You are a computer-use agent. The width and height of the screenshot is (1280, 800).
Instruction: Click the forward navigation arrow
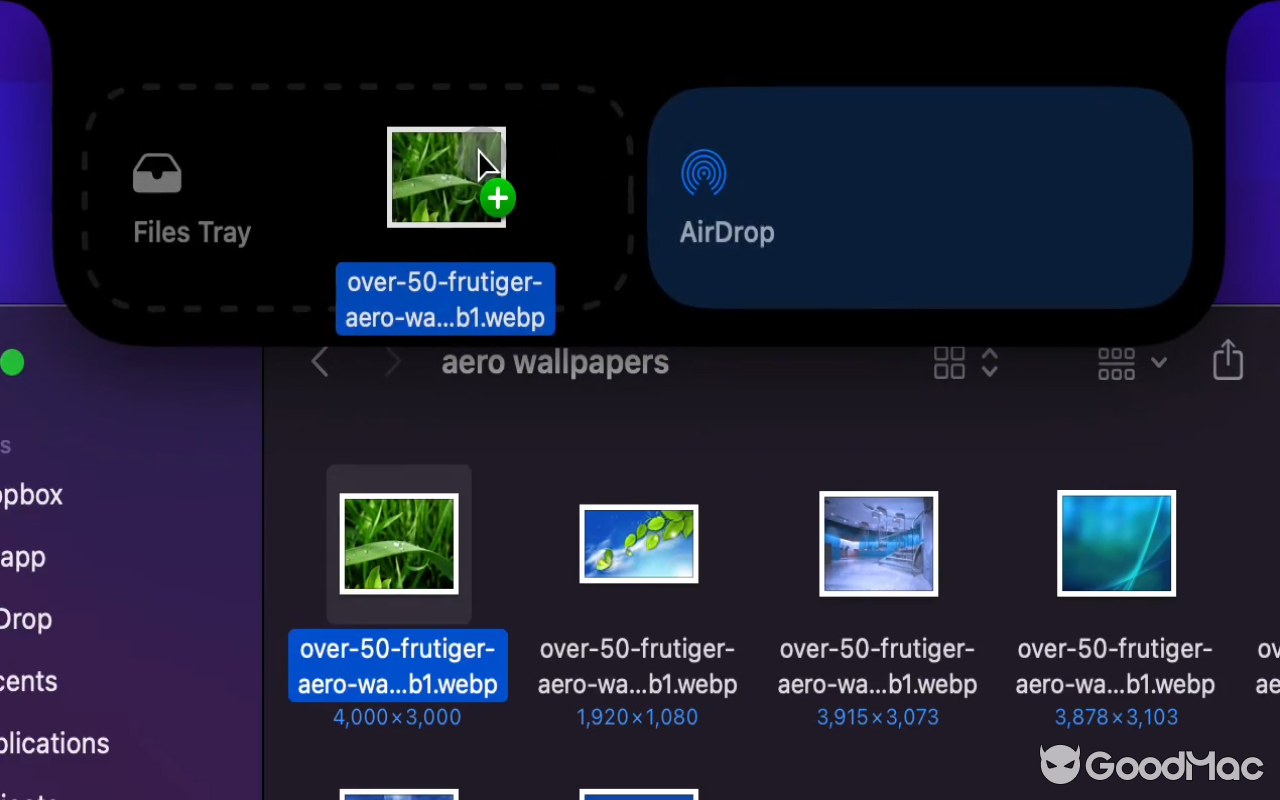(392, 362)
